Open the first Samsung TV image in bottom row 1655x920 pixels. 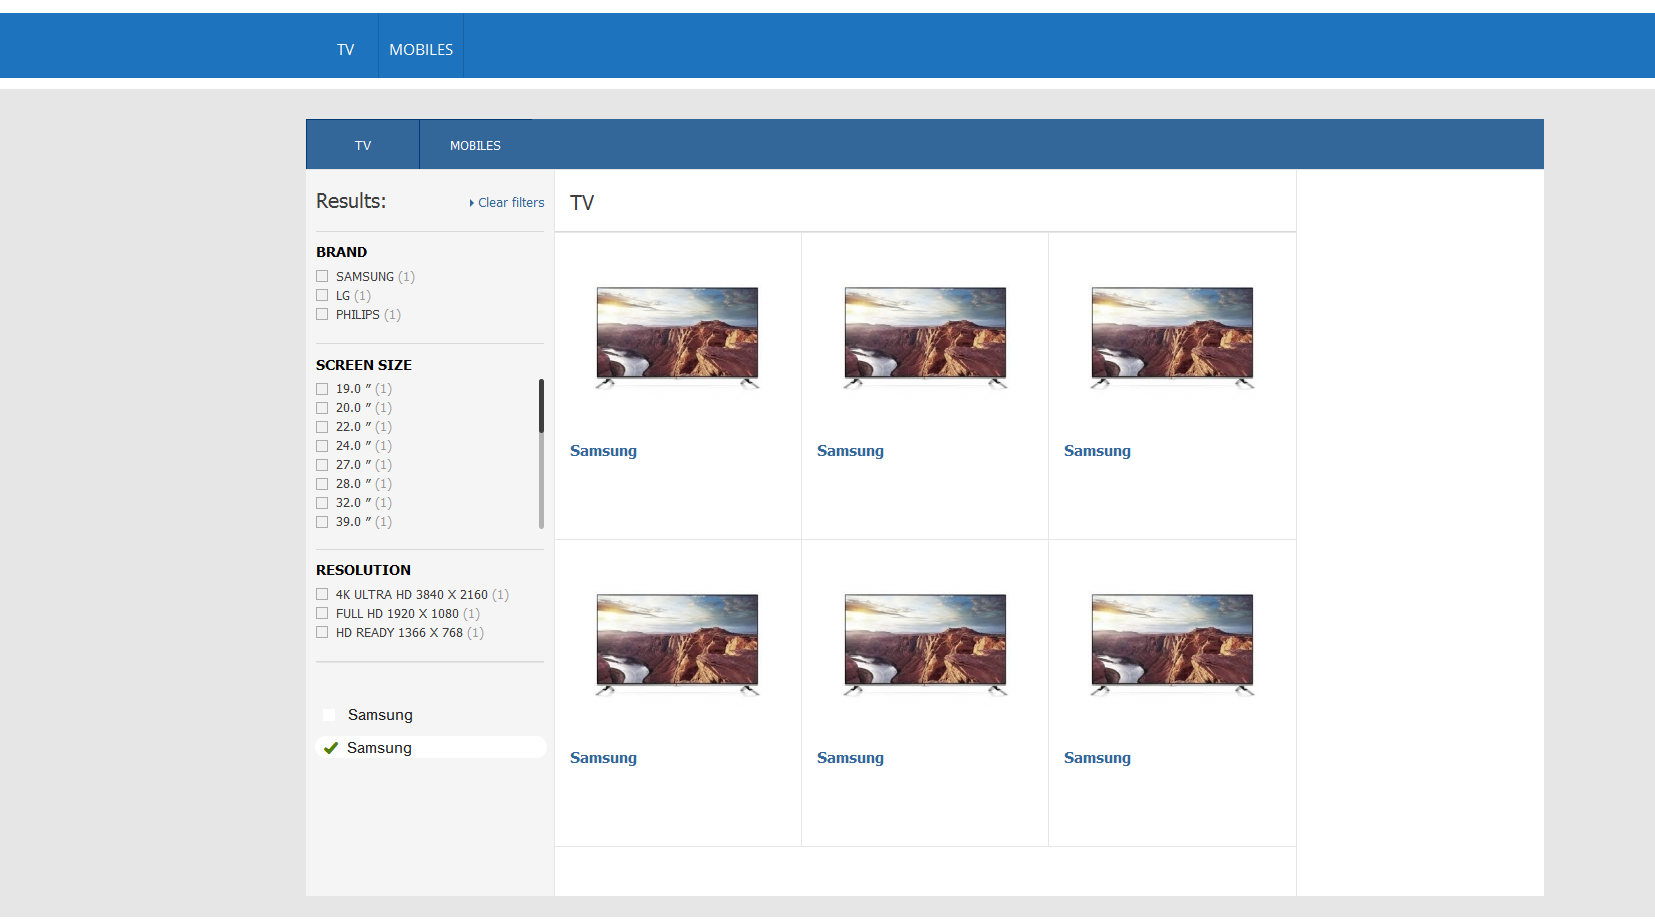coord(677,645)
